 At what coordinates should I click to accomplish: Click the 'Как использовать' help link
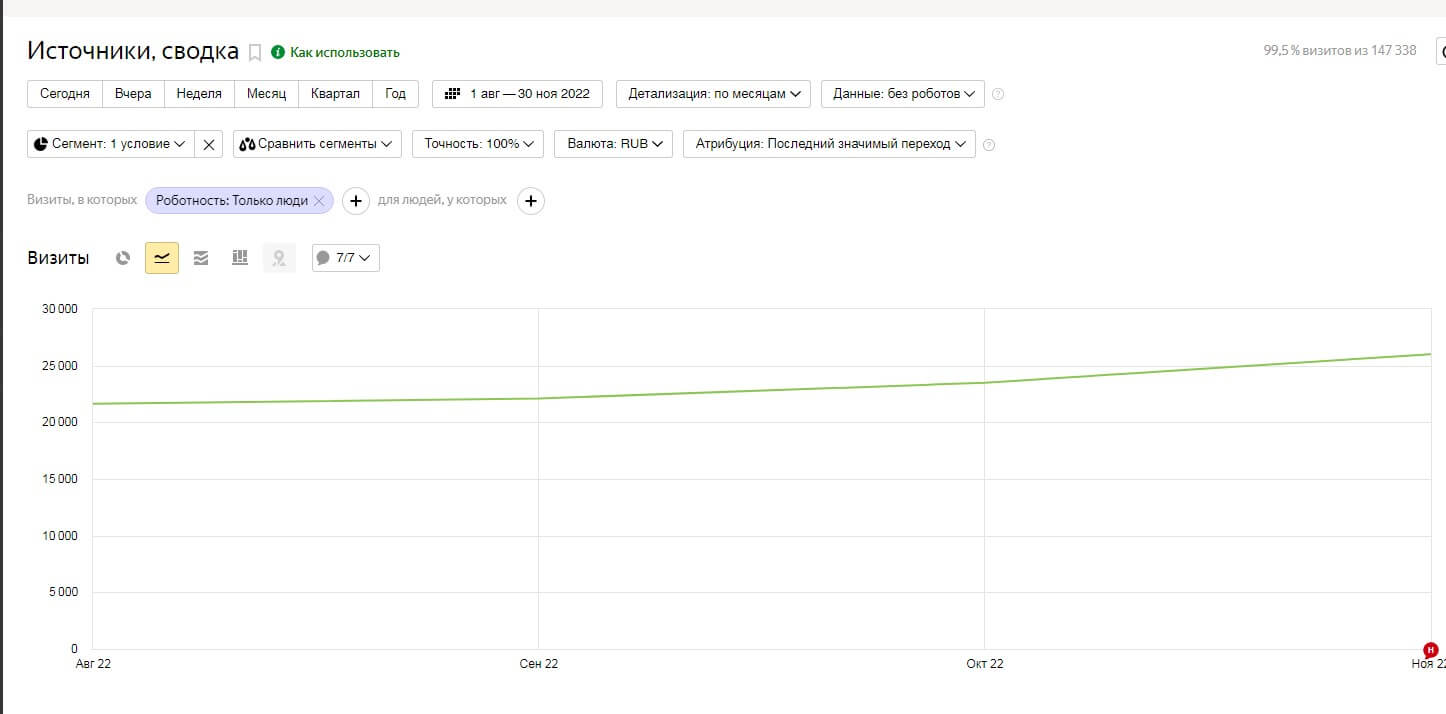pyautogui.click(x=344, y=52)
